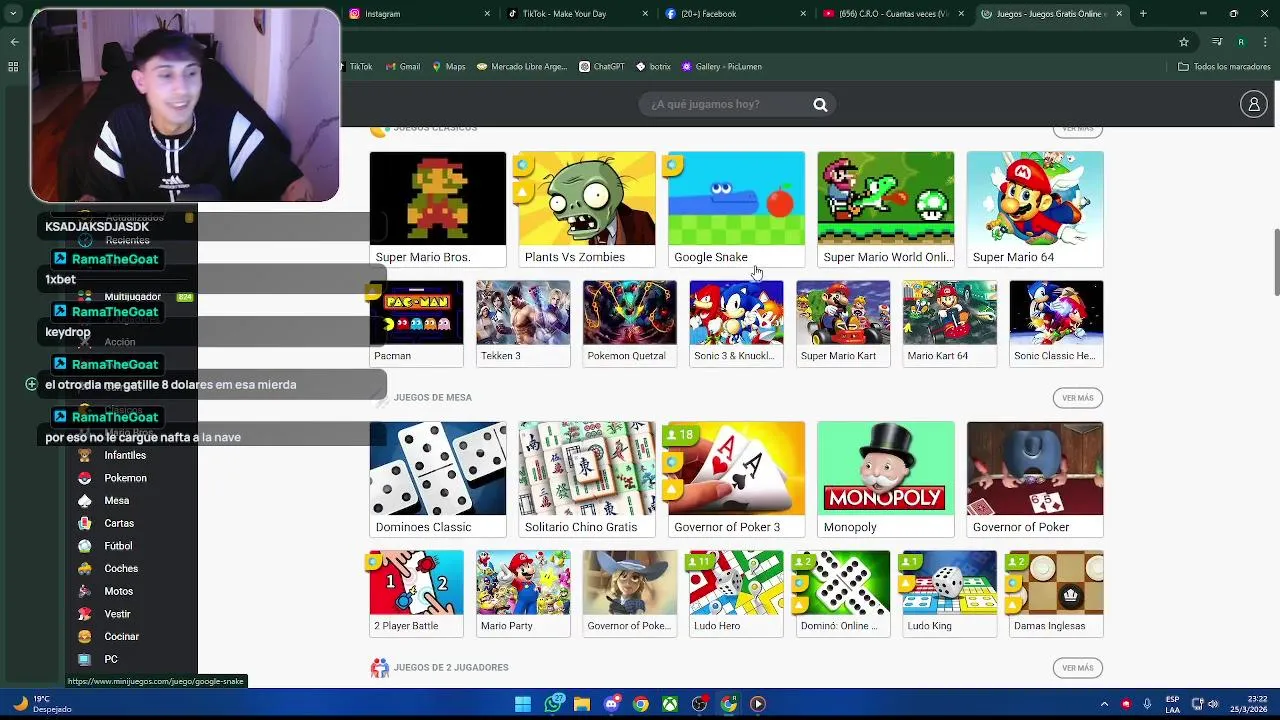
Task: Open the user account icon
Action: coord(1253,104)
